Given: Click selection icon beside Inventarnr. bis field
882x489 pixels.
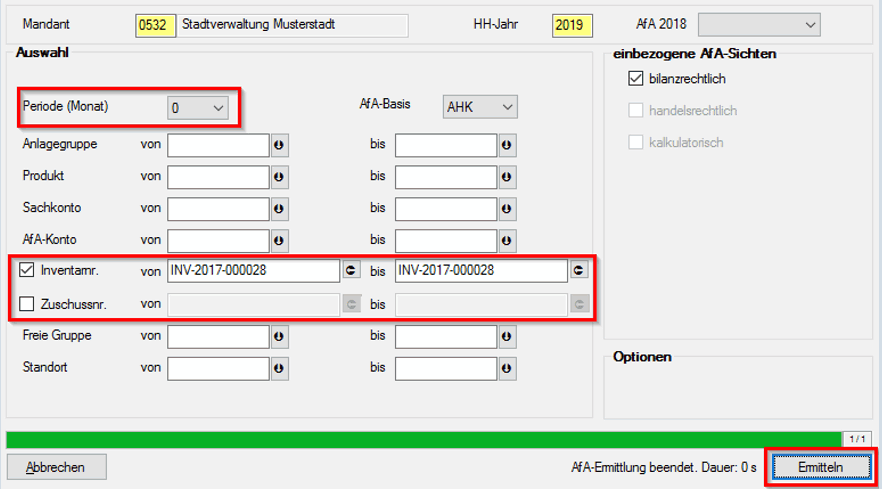Looking at the screenshot, I should point(579,271).
